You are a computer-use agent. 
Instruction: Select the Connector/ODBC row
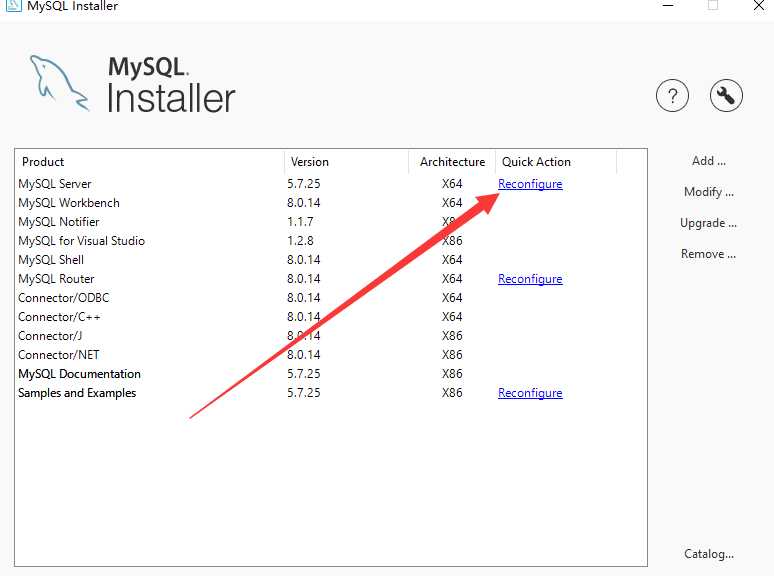[330, 298]
